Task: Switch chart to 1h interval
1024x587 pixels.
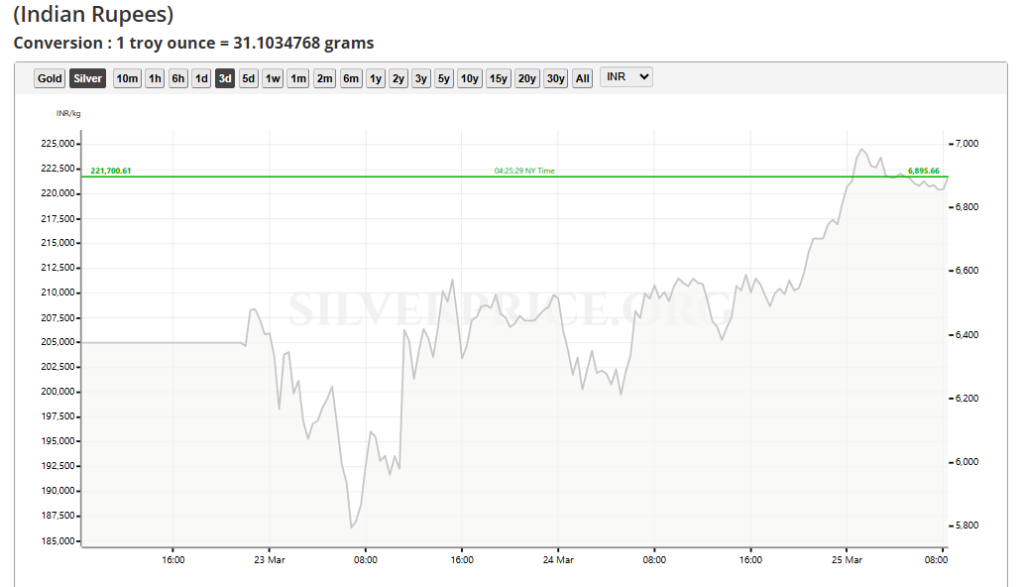Action: [154, 78]
